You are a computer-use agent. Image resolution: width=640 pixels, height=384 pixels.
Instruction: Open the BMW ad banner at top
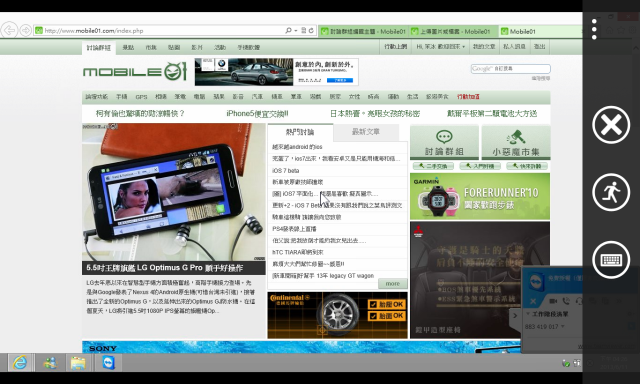(277, 72)
